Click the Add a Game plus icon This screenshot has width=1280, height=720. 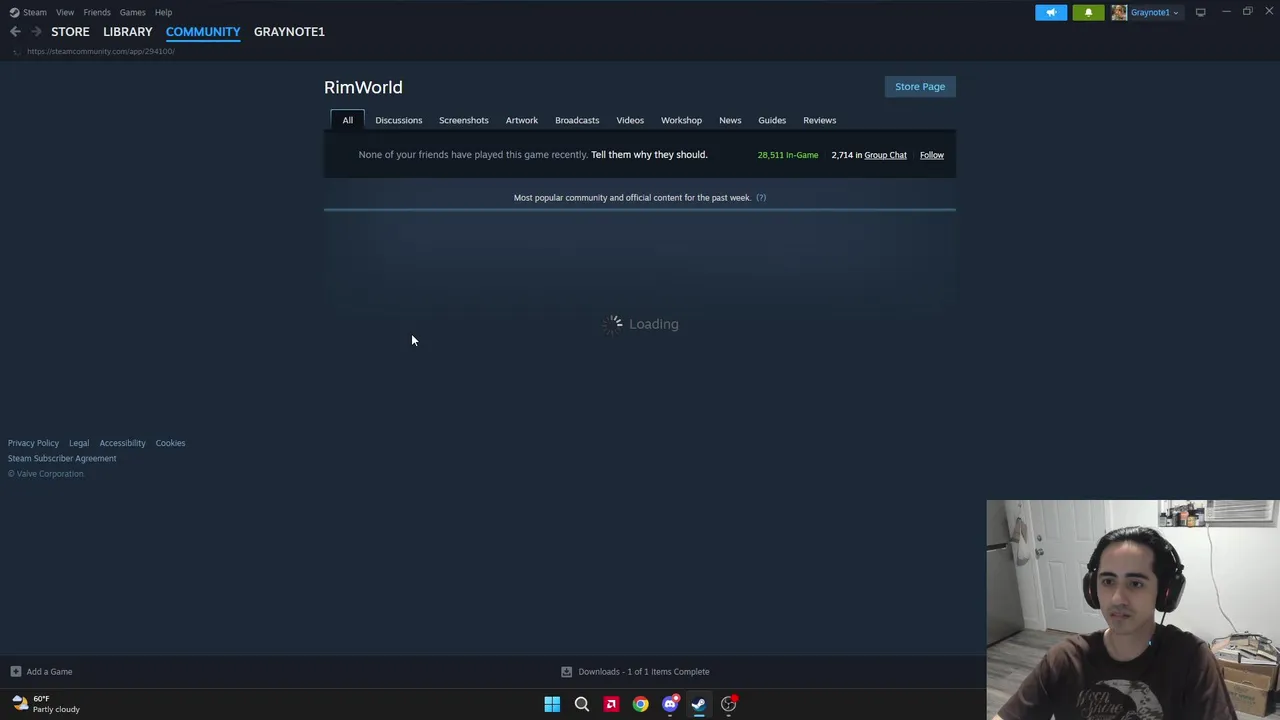pos(15,672)
